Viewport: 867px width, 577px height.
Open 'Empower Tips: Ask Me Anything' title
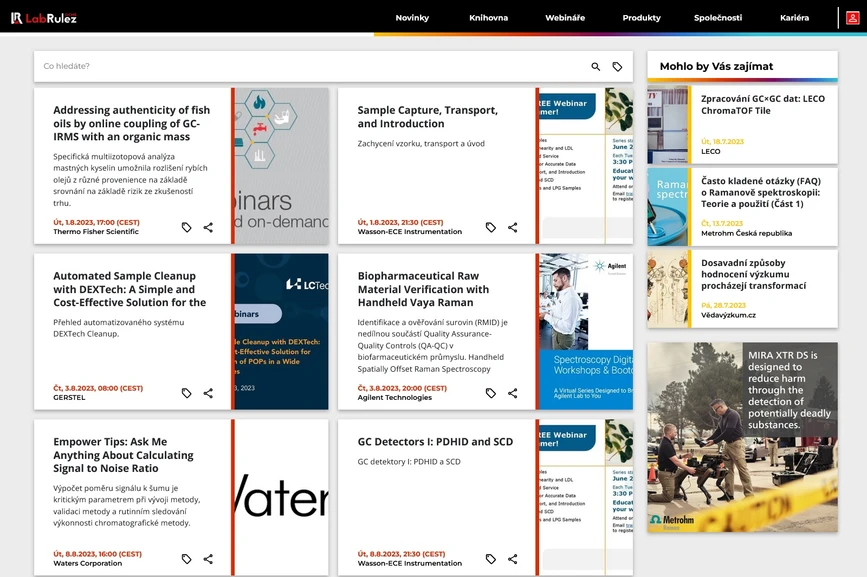point(123,455)
